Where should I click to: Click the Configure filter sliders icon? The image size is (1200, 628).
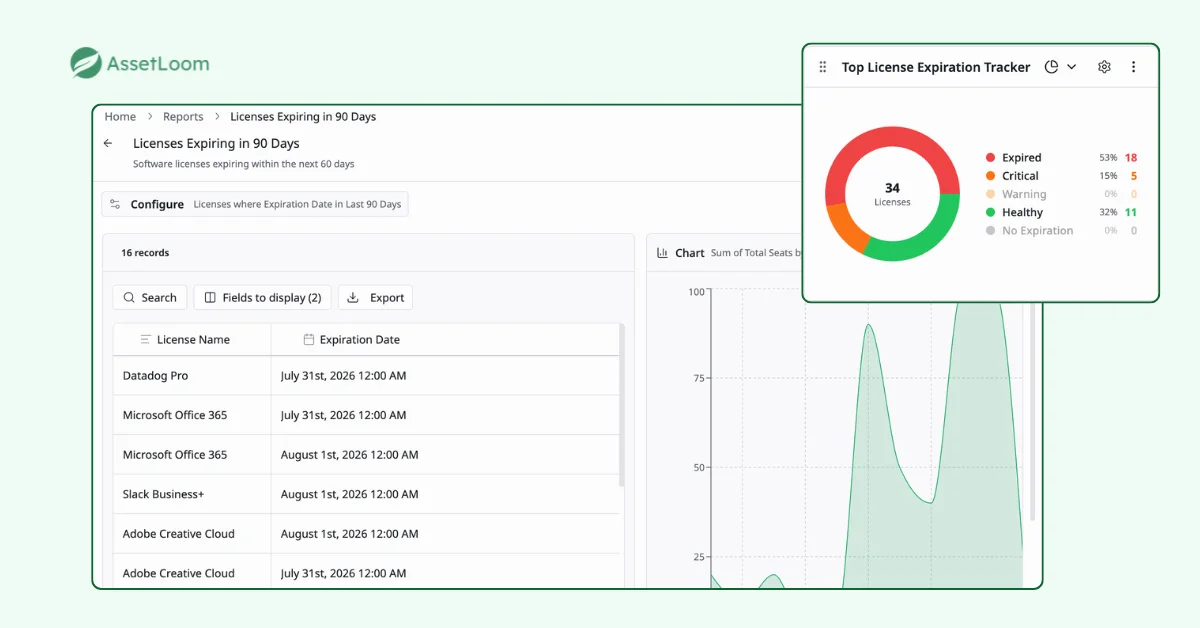[x=115, y=204]
